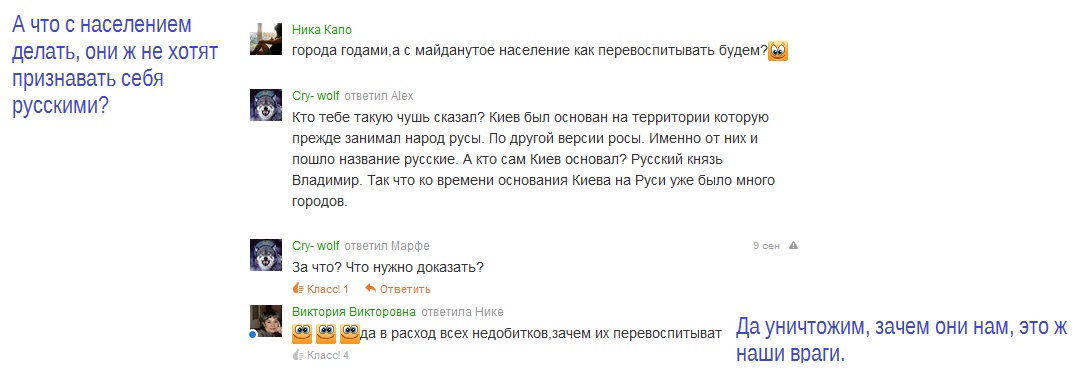Screen dimensions: 1083x371
Task: Select the '9 сен' date stamp
Action: tap(766, 245)
